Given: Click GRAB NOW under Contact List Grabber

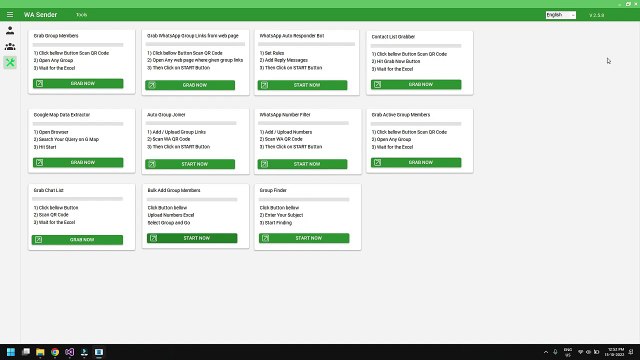Looking at the screenshot, I should 416,84.
